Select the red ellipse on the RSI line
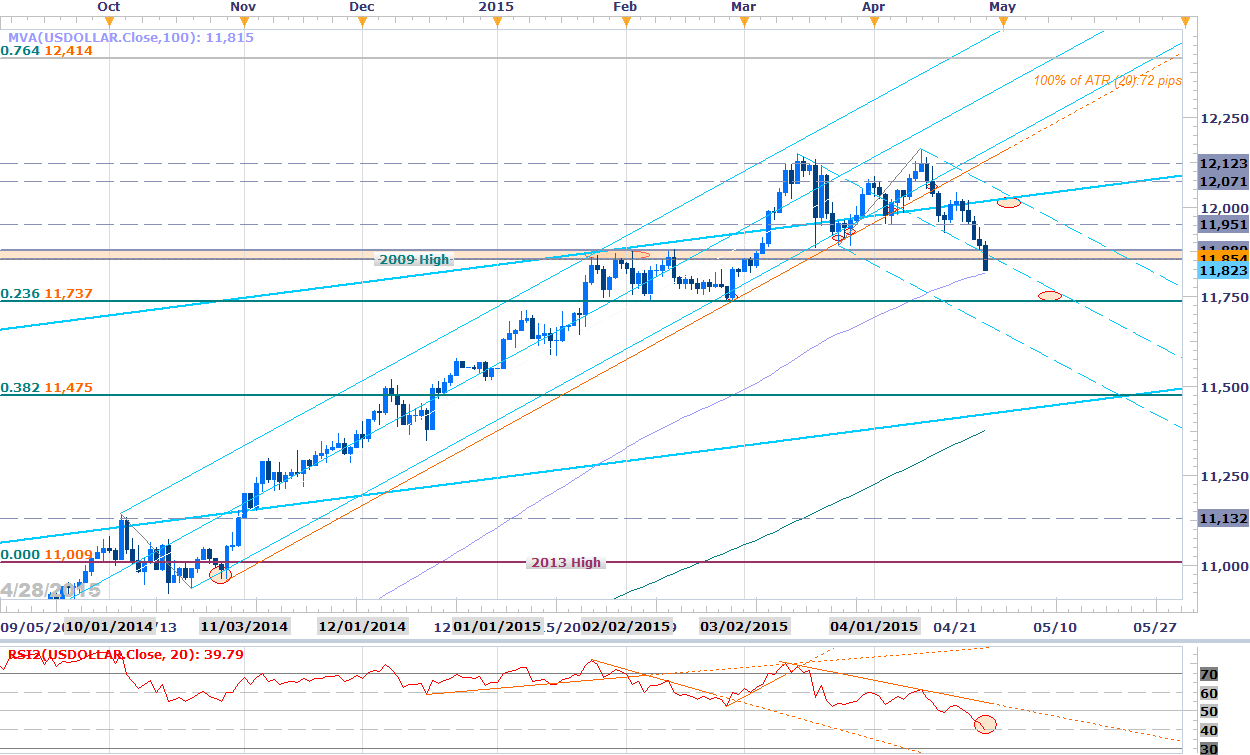This screenshot has width=1250, height=755. (x=984, y=722)
